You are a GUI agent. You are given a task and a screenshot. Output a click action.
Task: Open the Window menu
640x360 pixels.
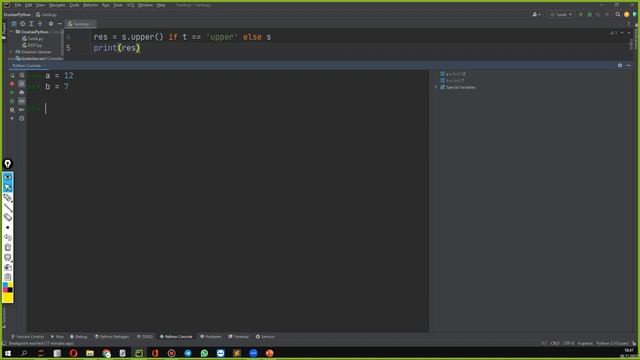coord(145,5)
